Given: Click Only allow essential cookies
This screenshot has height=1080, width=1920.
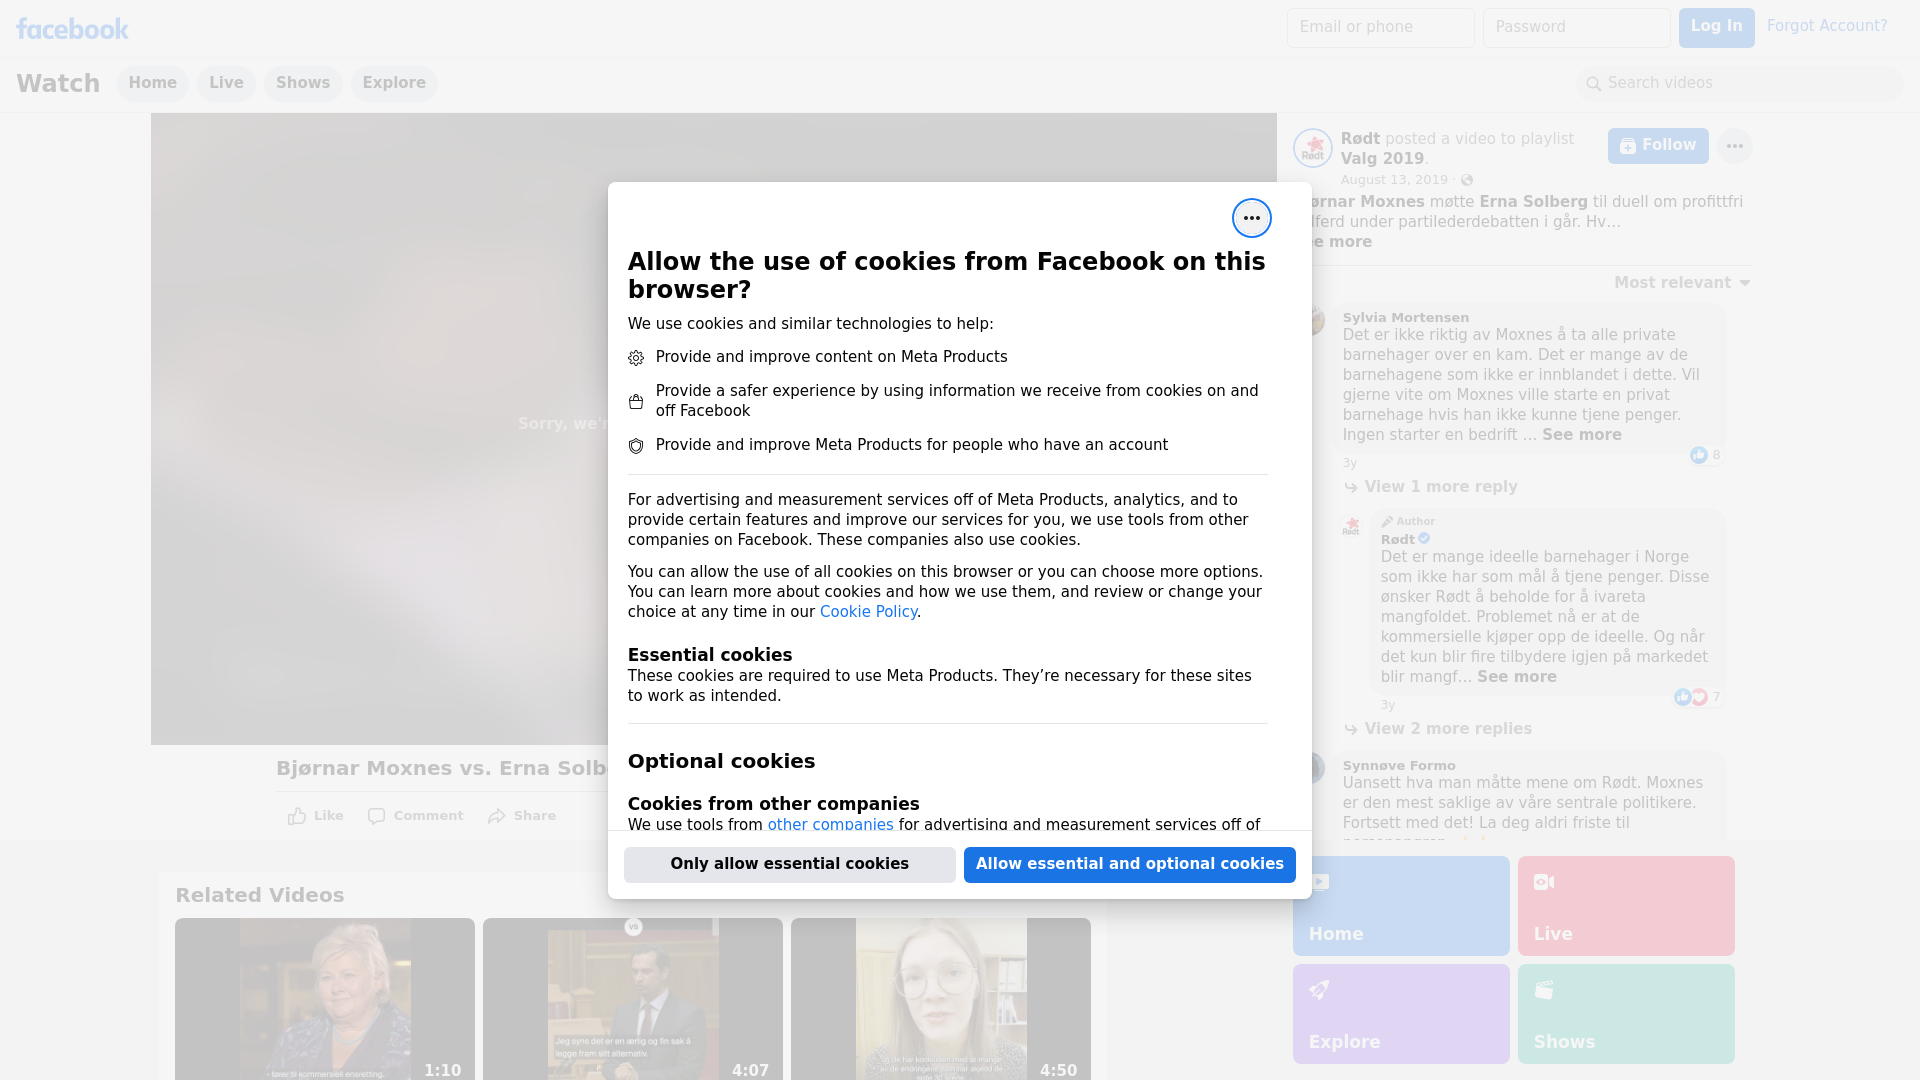Looking at the screenshot, I should (x=789, y=864).
